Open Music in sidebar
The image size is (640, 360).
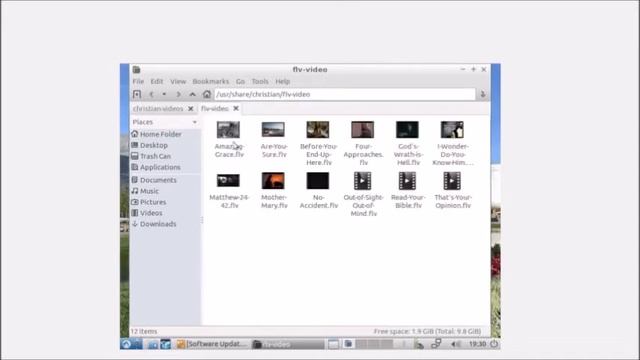[x=145, y=191]
